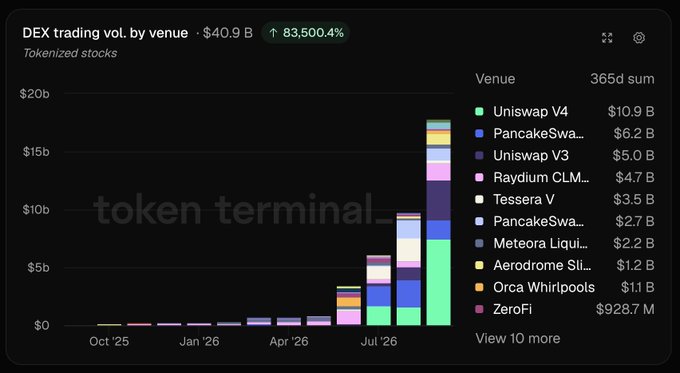Open the View 10 more link

pos(518,338)
